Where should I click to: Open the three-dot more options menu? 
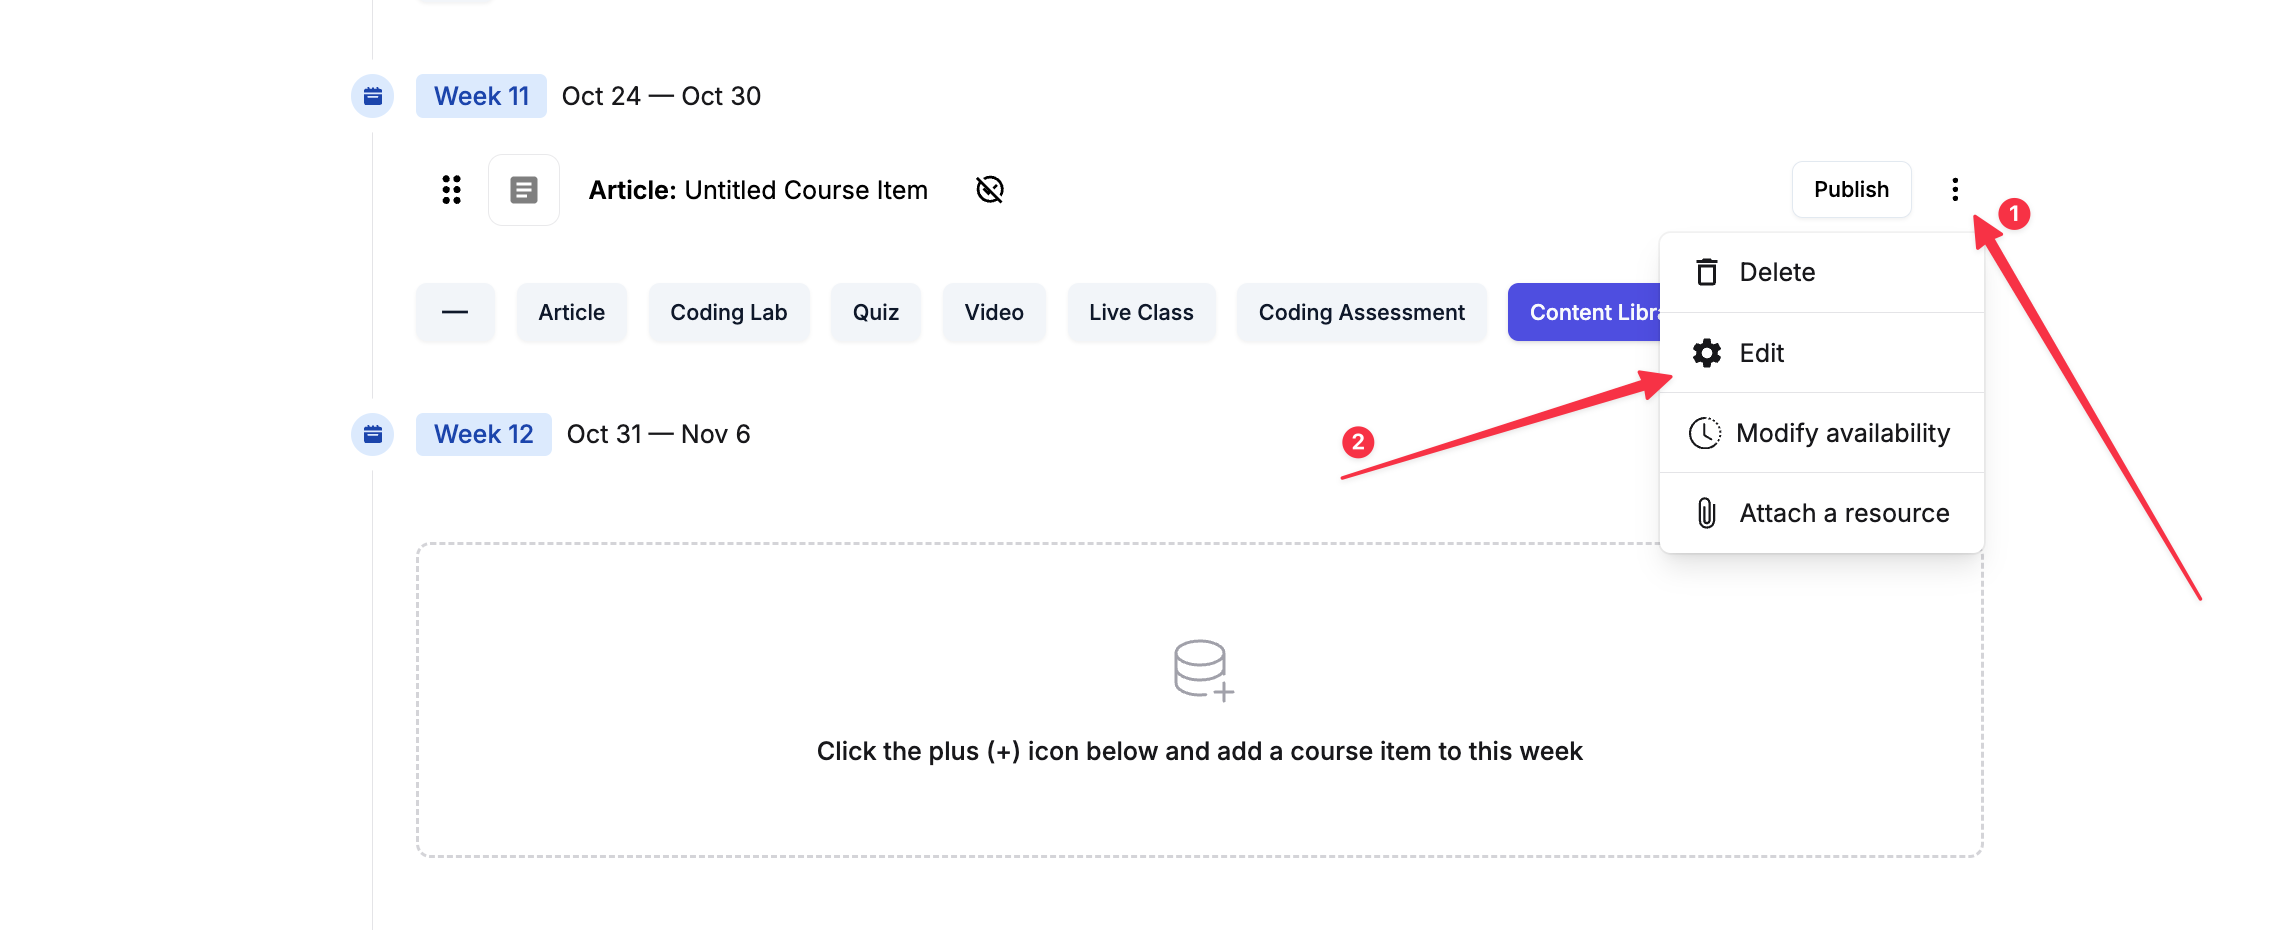click(1955, 190)
